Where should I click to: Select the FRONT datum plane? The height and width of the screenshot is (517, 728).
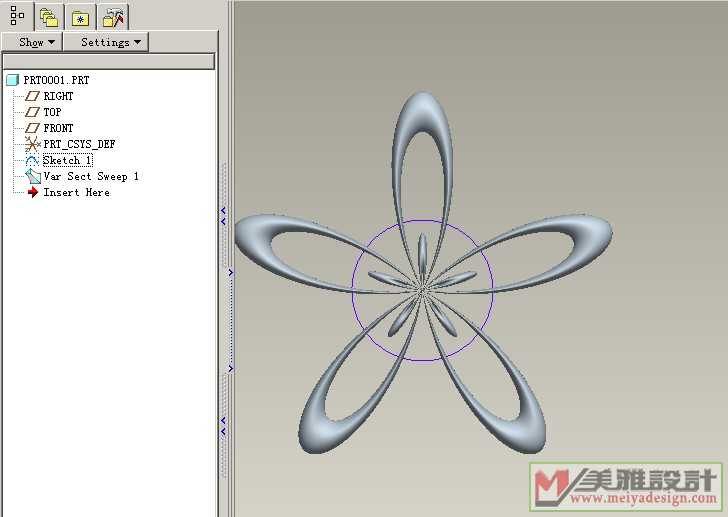[58, 128]
